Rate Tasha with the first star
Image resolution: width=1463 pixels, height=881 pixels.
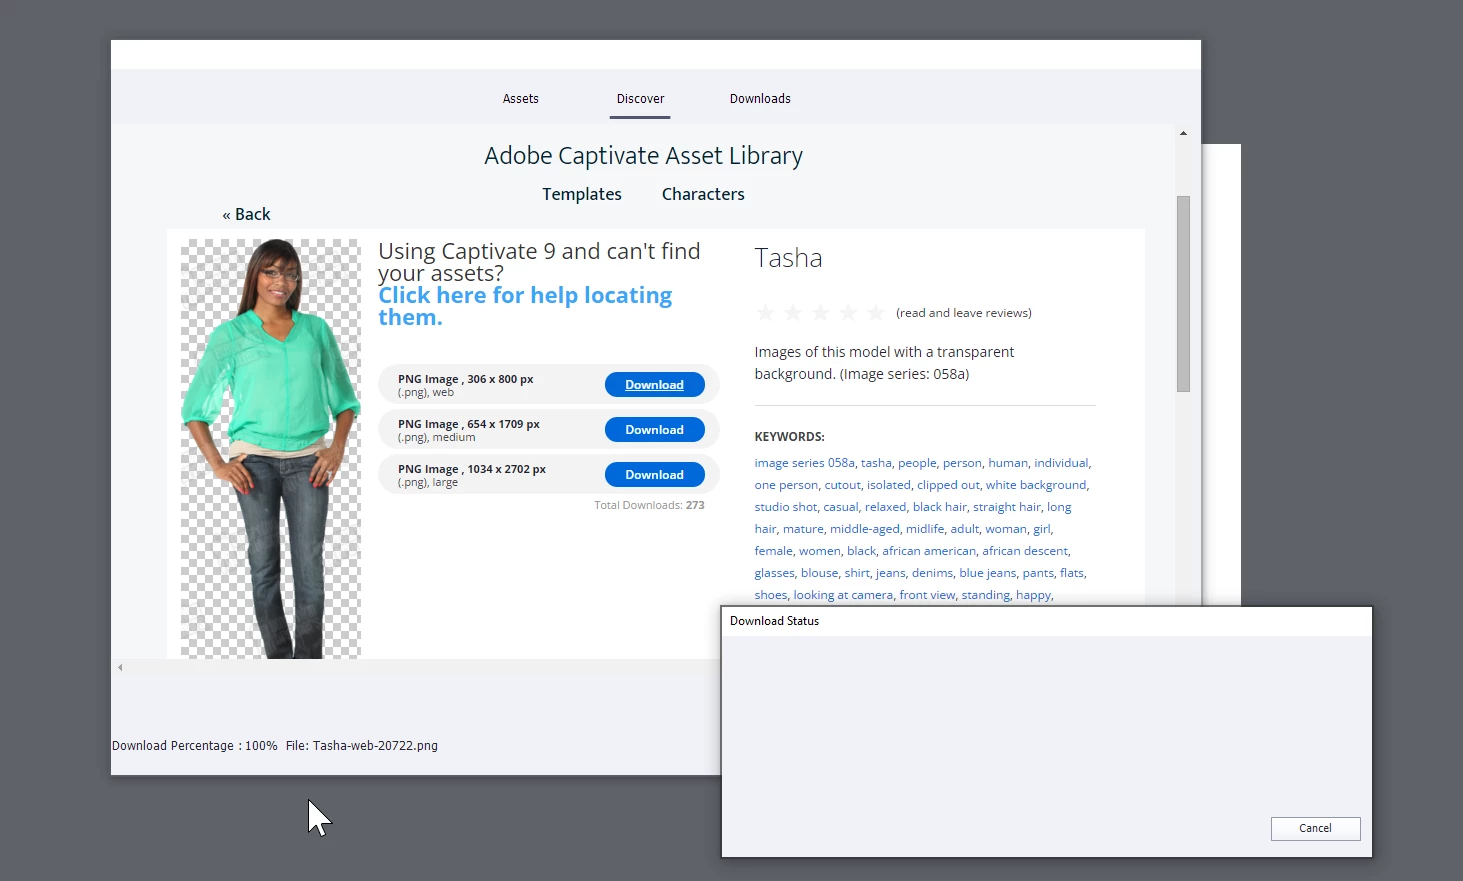click(765, 313)
